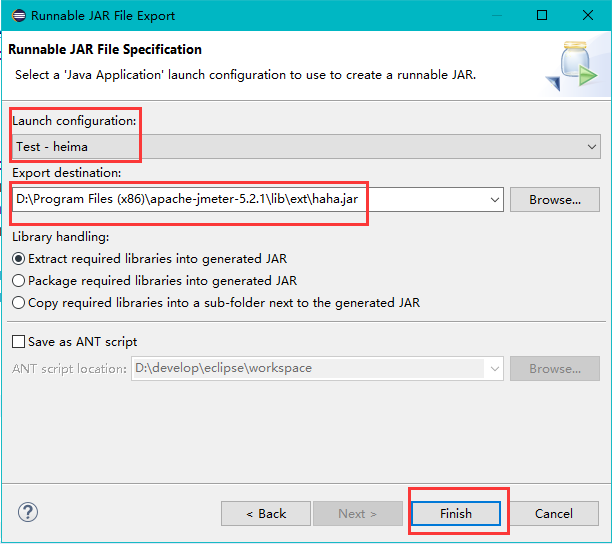Click the 'Launch configuration:' label

pyautogui.click(x=74, y=121)
